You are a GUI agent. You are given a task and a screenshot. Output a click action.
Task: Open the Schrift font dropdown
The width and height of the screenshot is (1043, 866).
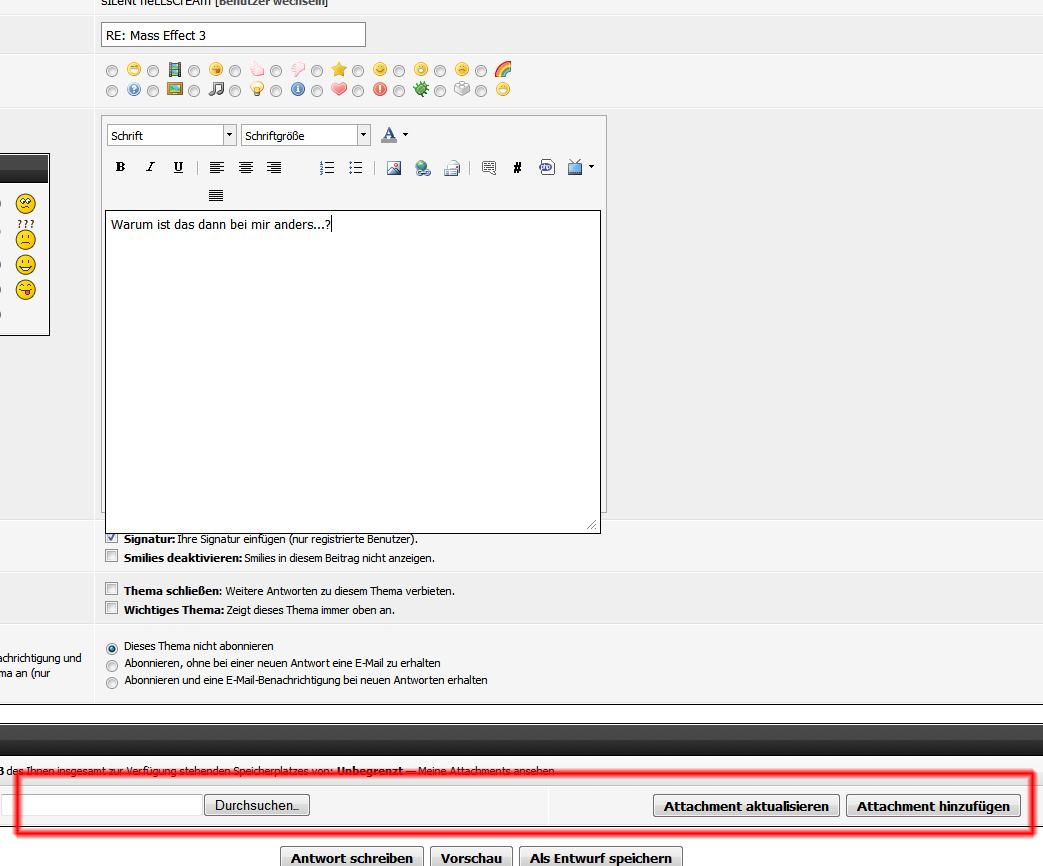pos(230,135)
